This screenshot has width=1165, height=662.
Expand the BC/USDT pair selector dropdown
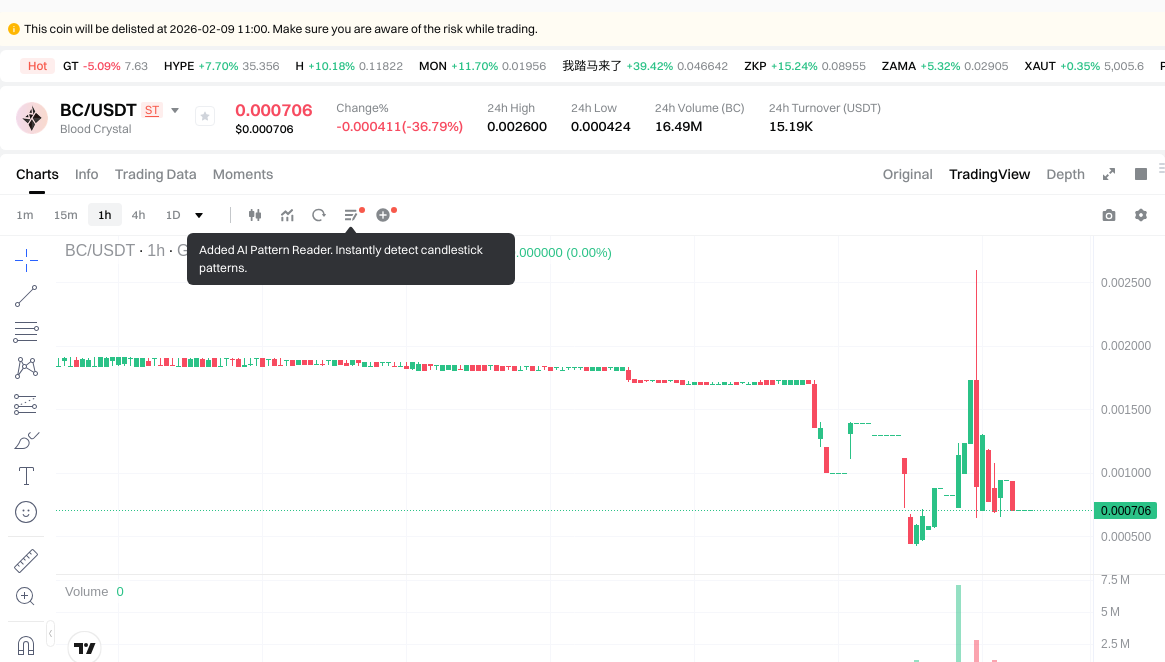coord(175,110)
